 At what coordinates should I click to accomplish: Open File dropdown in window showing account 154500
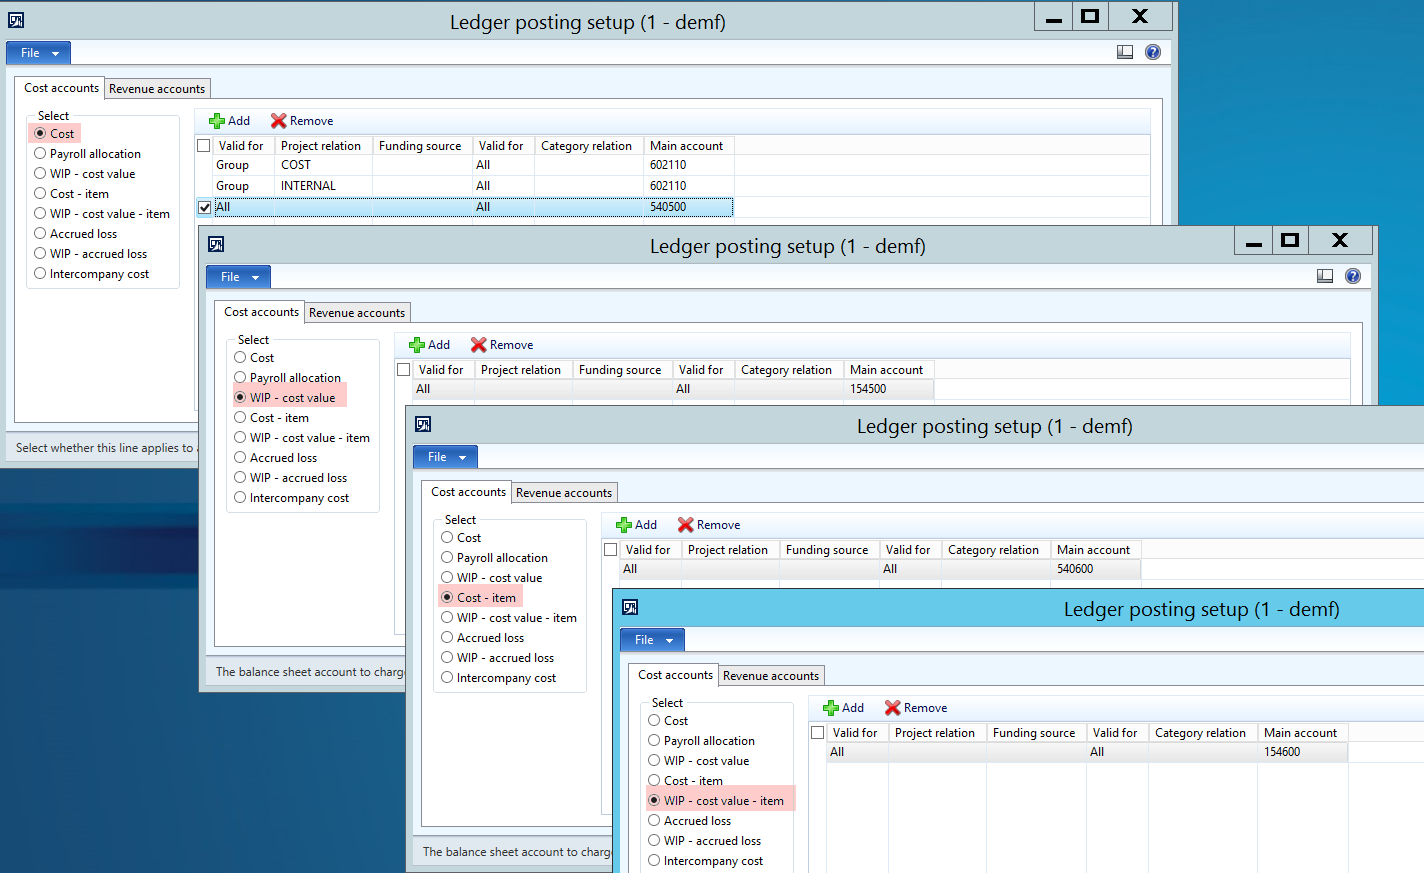coord(239,277)
